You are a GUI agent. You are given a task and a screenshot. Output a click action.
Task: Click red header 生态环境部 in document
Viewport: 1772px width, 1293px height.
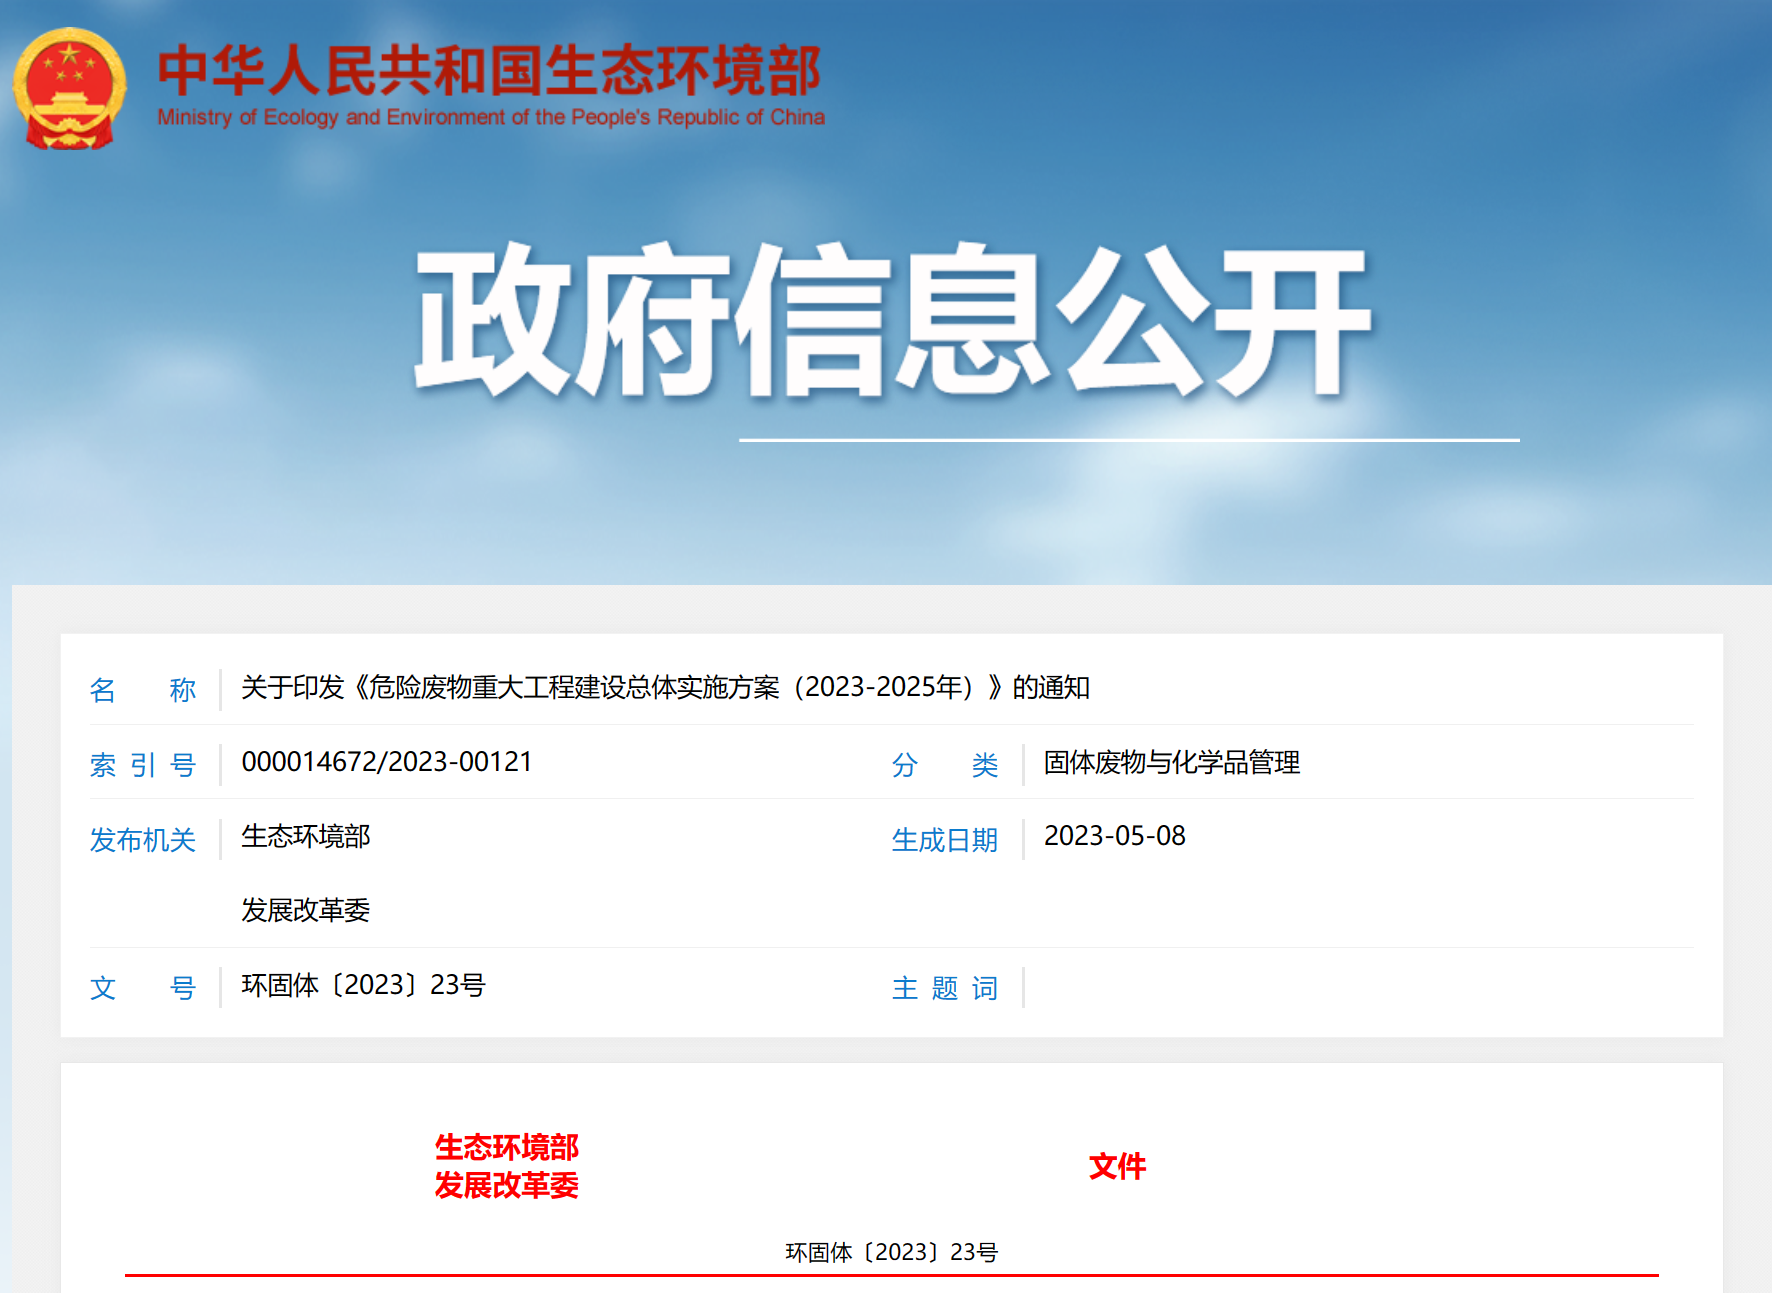507,1147
